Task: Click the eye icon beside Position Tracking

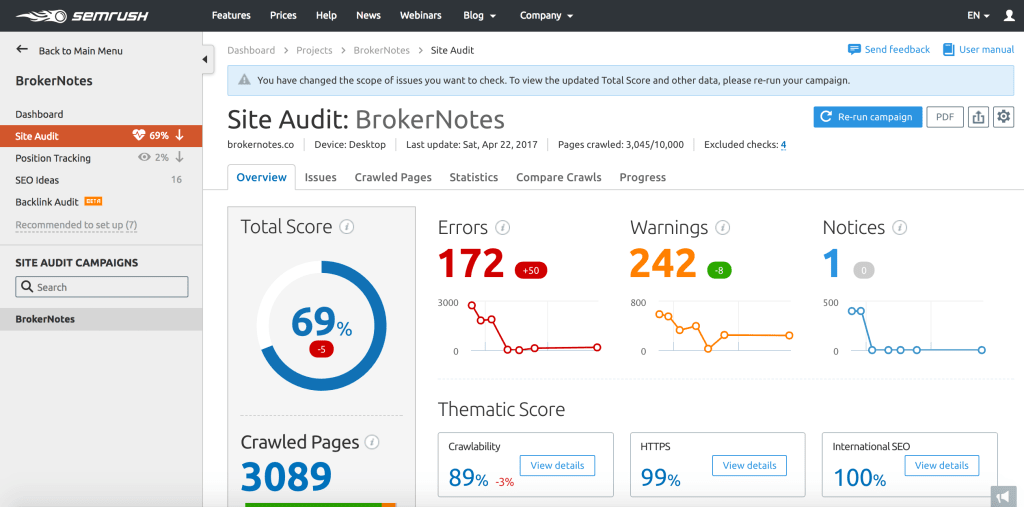Action: click(x=144, y=157)
